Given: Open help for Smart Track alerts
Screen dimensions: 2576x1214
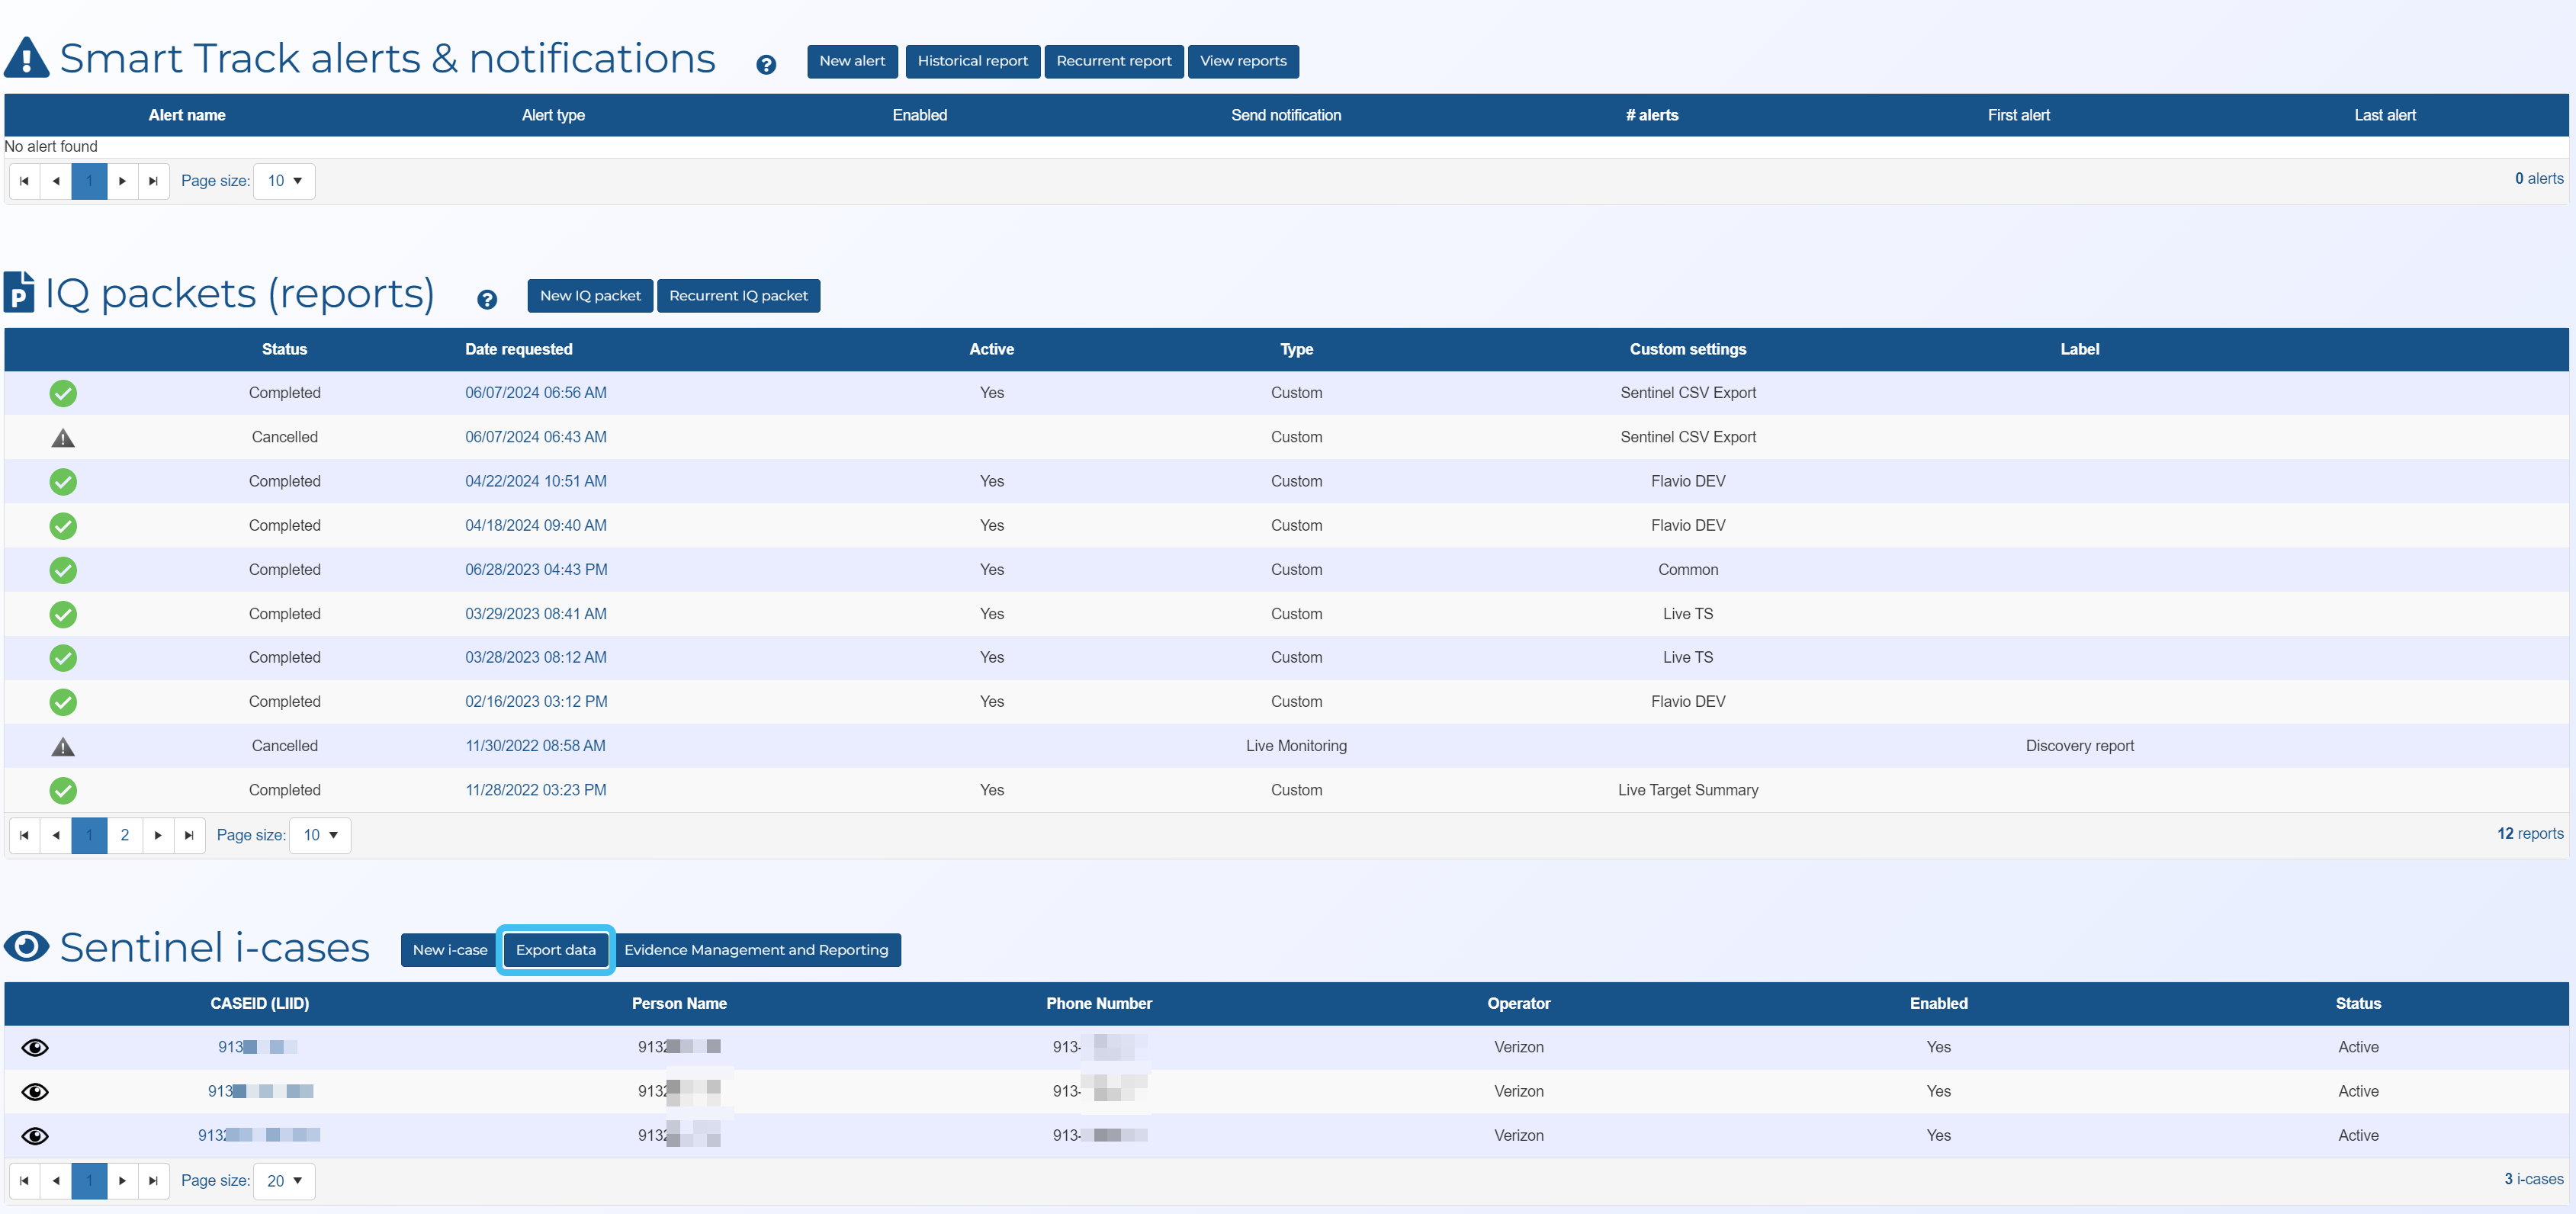Looking at the screenshot, I should click(766, 65).
